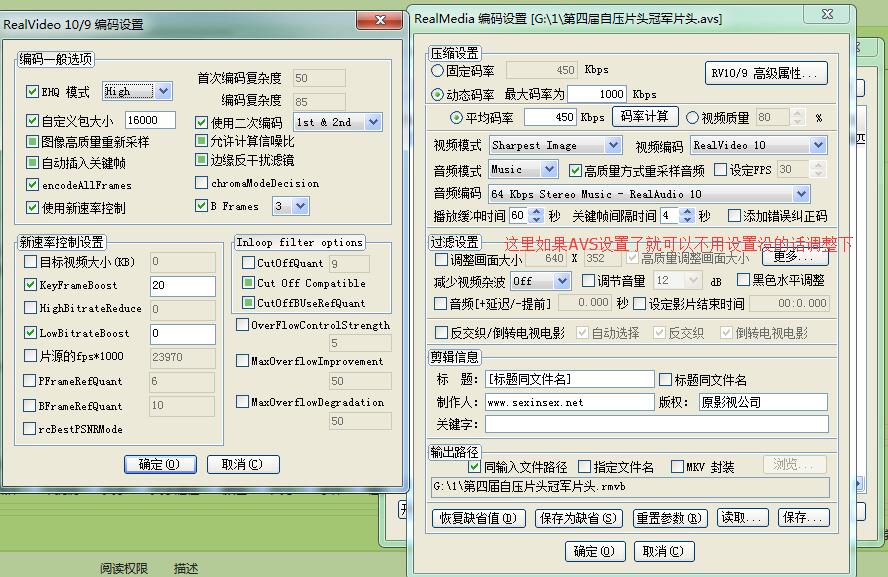This screenshot has height=577, width=888.
Task: Enable 黑色水平调整 checkbox
Action: click(x=743, y=280)
